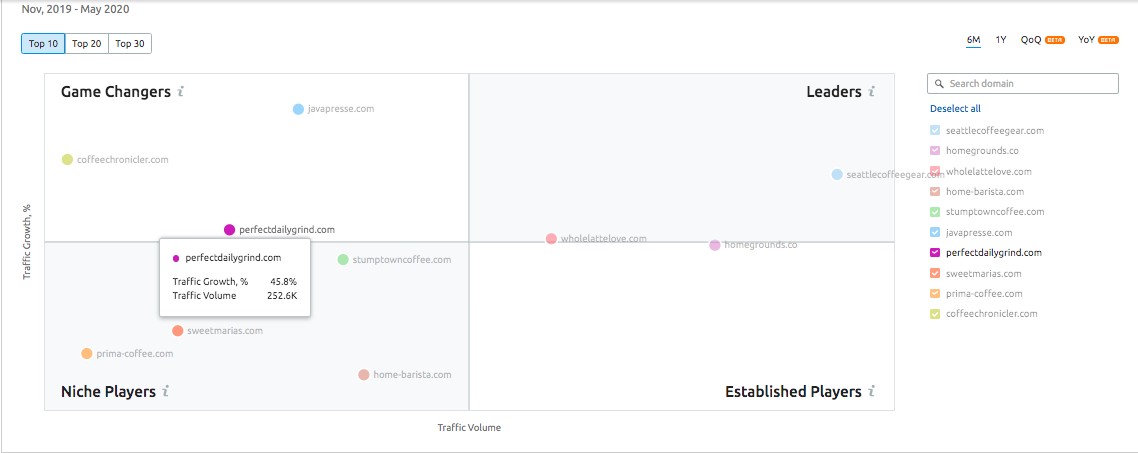Switch to the Top 10 view
1138x453 pixels.
pos(44,44)
